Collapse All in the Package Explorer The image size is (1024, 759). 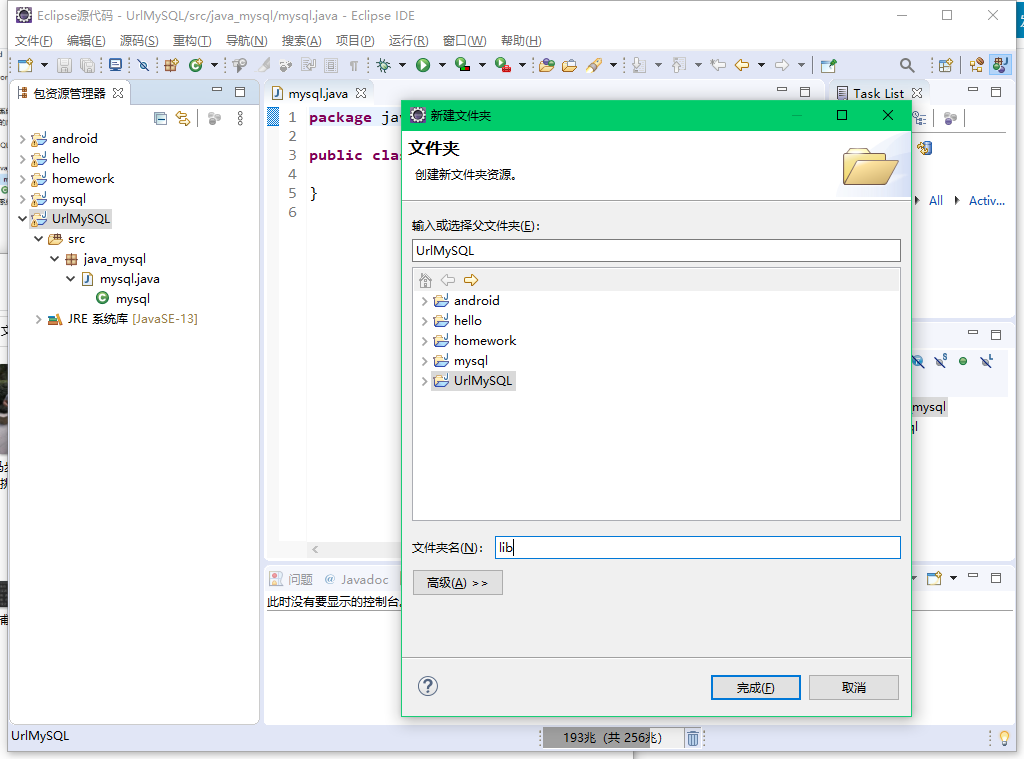pos(160,118)
